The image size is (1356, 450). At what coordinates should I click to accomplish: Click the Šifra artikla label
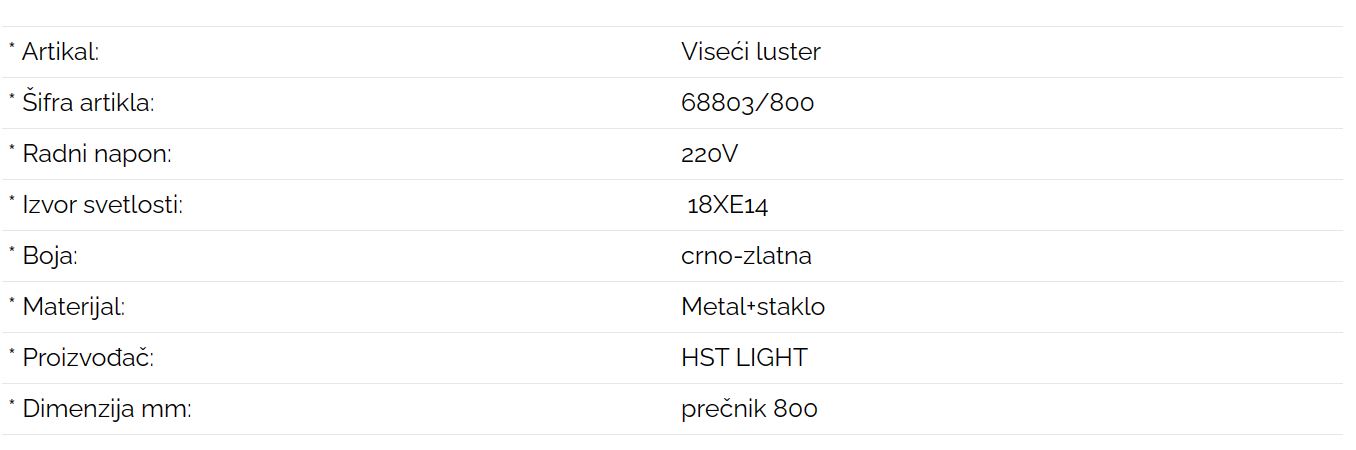coord(88,103)
